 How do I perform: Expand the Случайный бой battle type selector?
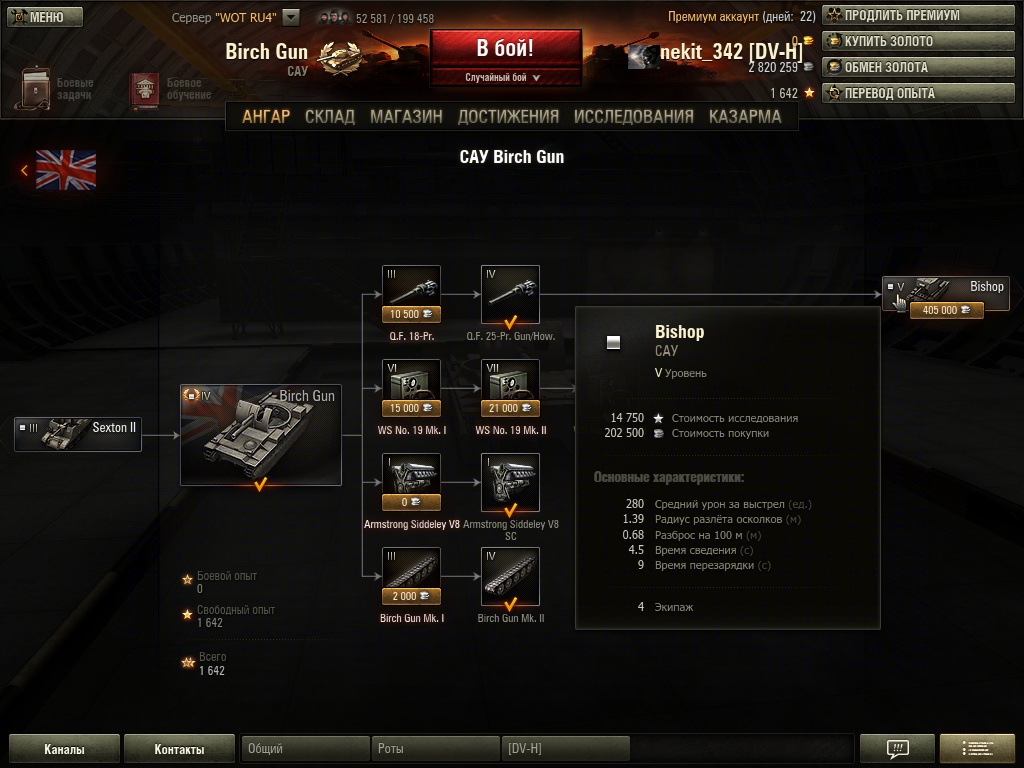(505, 77)
